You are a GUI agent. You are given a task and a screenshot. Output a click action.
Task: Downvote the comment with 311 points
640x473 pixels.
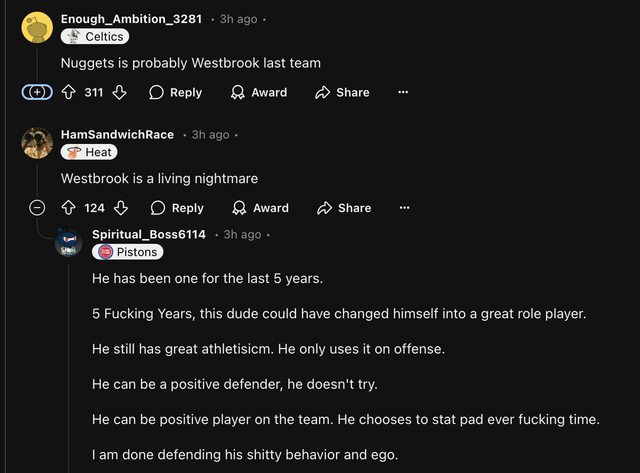click(x=119, y=92)
